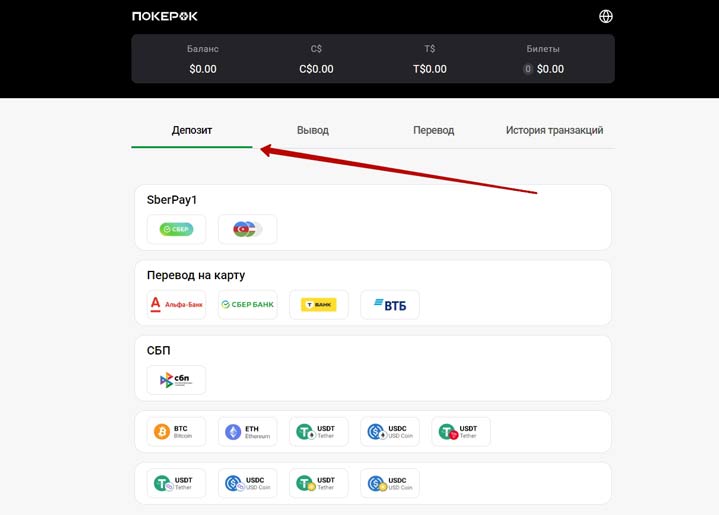Pick USDT Tether with red badge
This screenshot has height=515, width=719.
coord(461,432)
